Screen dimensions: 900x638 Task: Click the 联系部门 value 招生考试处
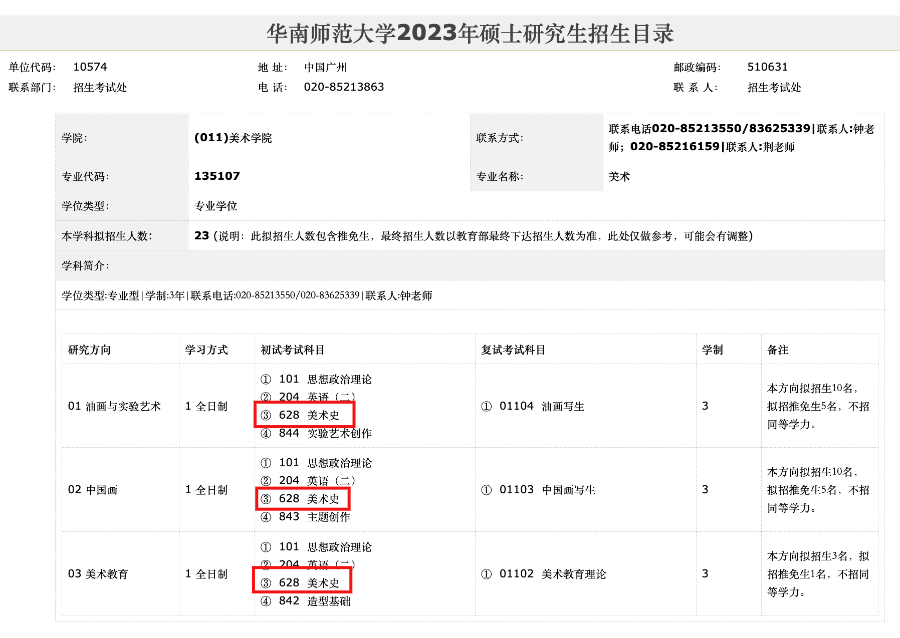coord(100,87)
